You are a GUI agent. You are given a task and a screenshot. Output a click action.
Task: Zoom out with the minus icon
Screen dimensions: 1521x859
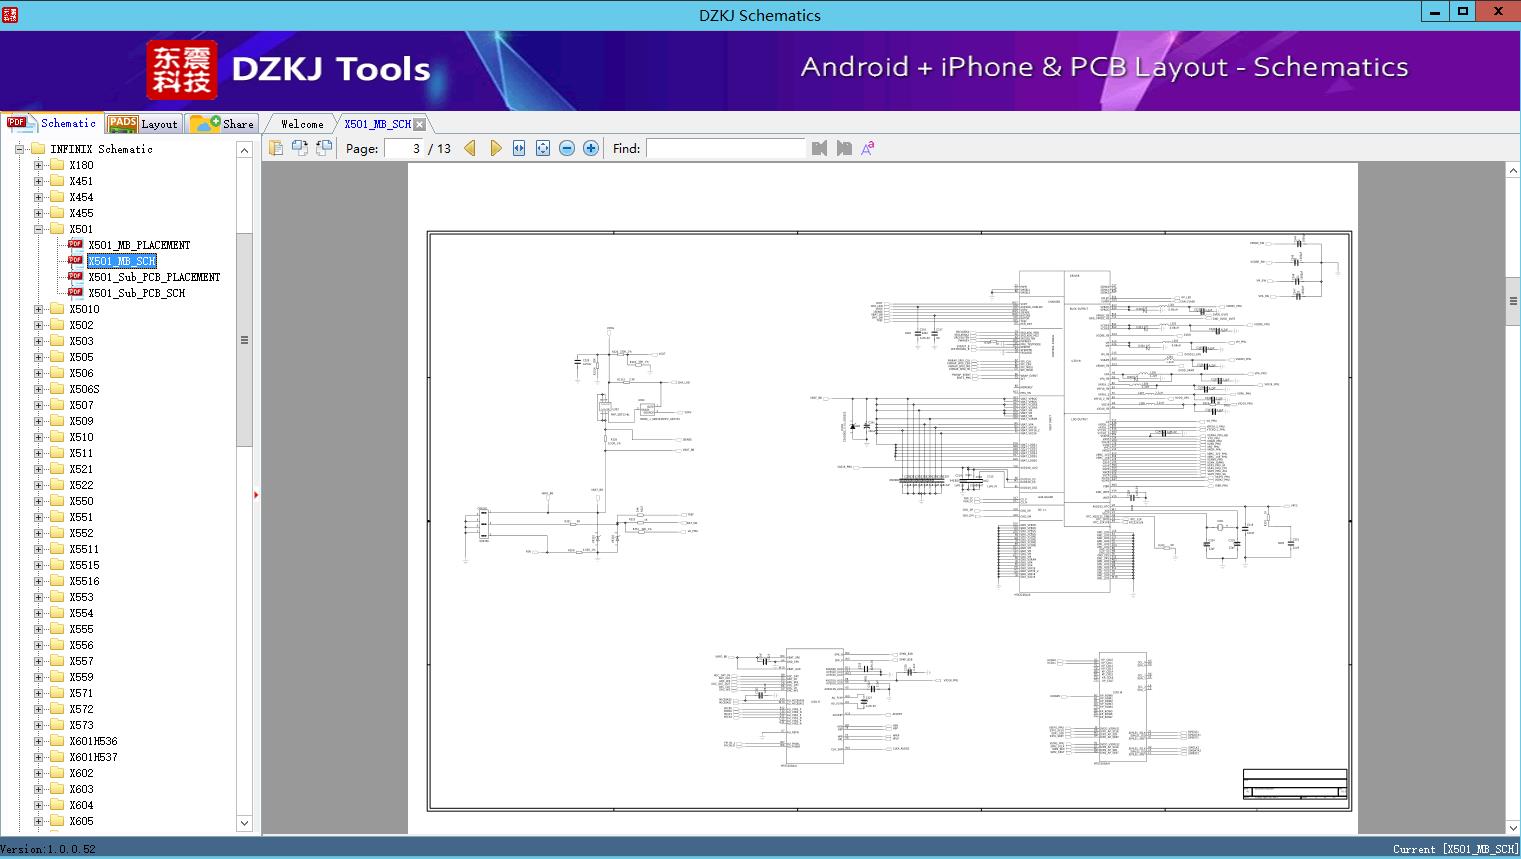click(567, 148)
